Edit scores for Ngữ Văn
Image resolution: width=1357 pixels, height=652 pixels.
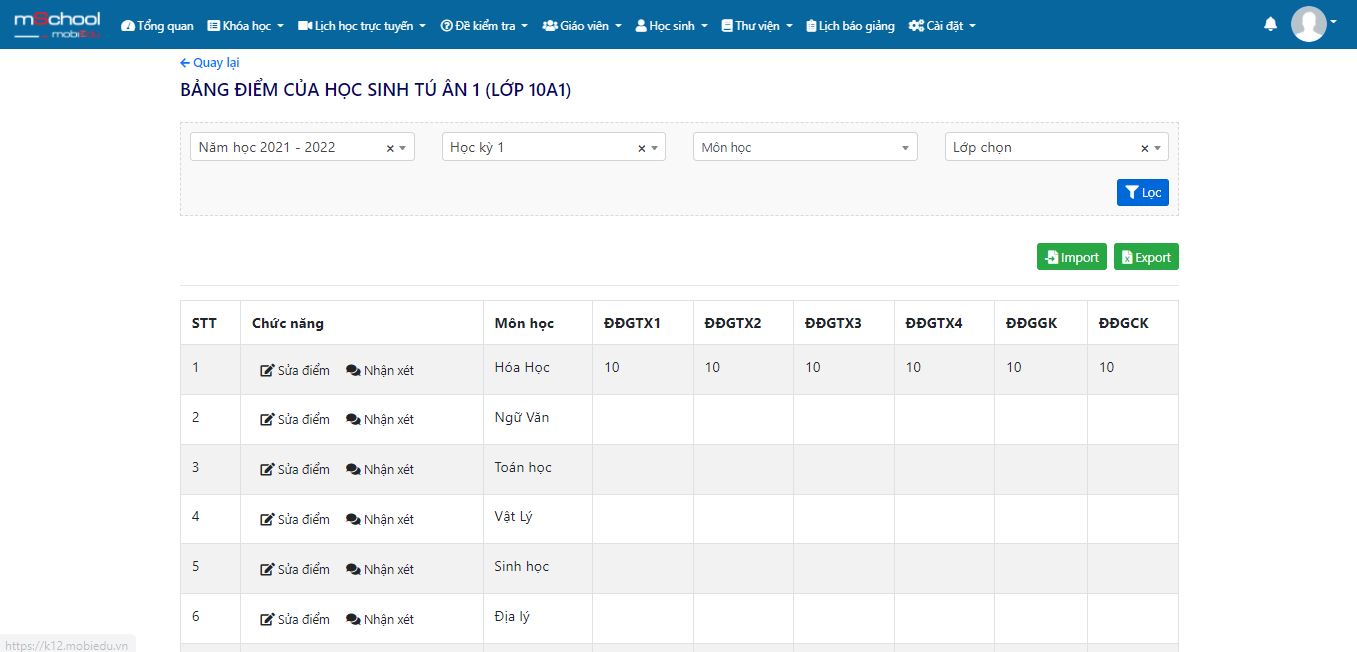[295, 419]
